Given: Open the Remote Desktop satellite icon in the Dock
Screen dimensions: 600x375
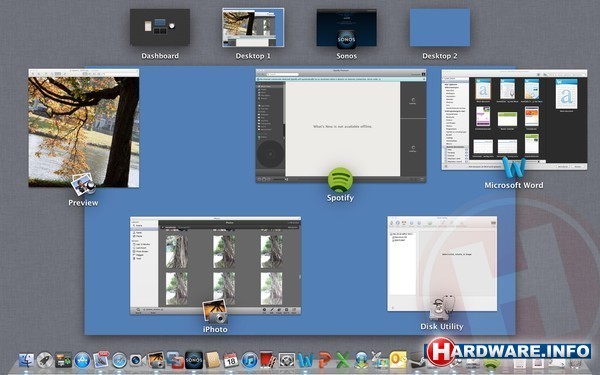Looking at the screenshot, I should [x=380, y=360].
